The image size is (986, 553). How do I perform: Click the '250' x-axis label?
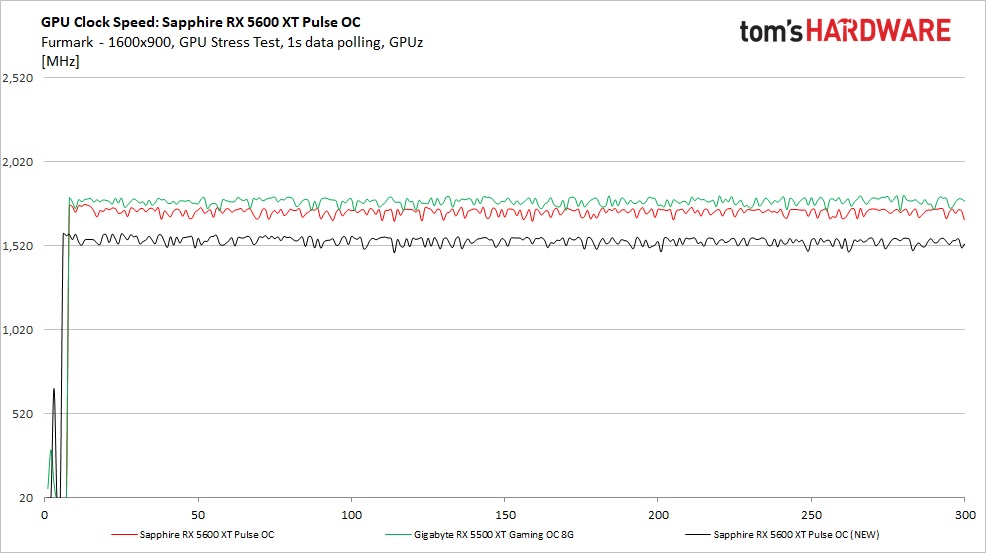(811, 515)
